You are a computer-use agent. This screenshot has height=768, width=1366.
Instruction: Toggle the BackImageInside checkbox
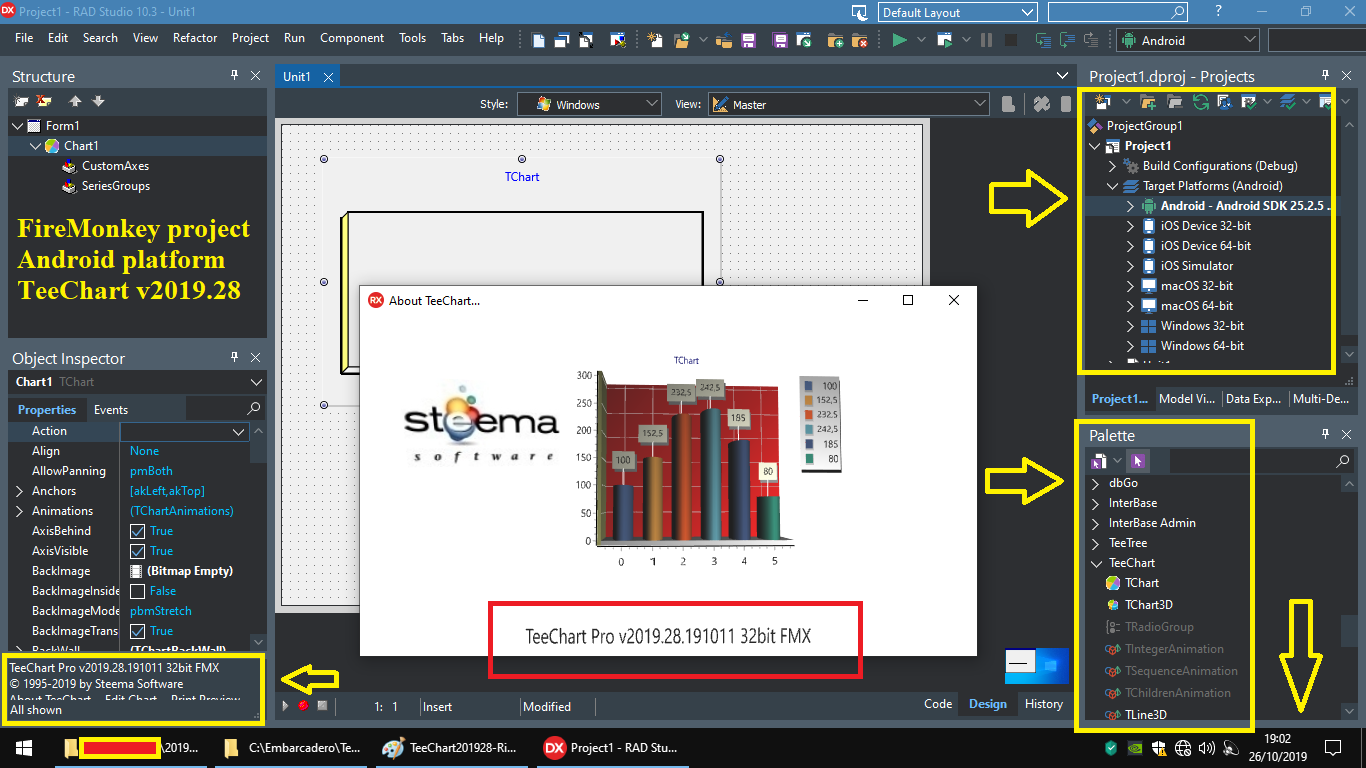pos(138,591)
